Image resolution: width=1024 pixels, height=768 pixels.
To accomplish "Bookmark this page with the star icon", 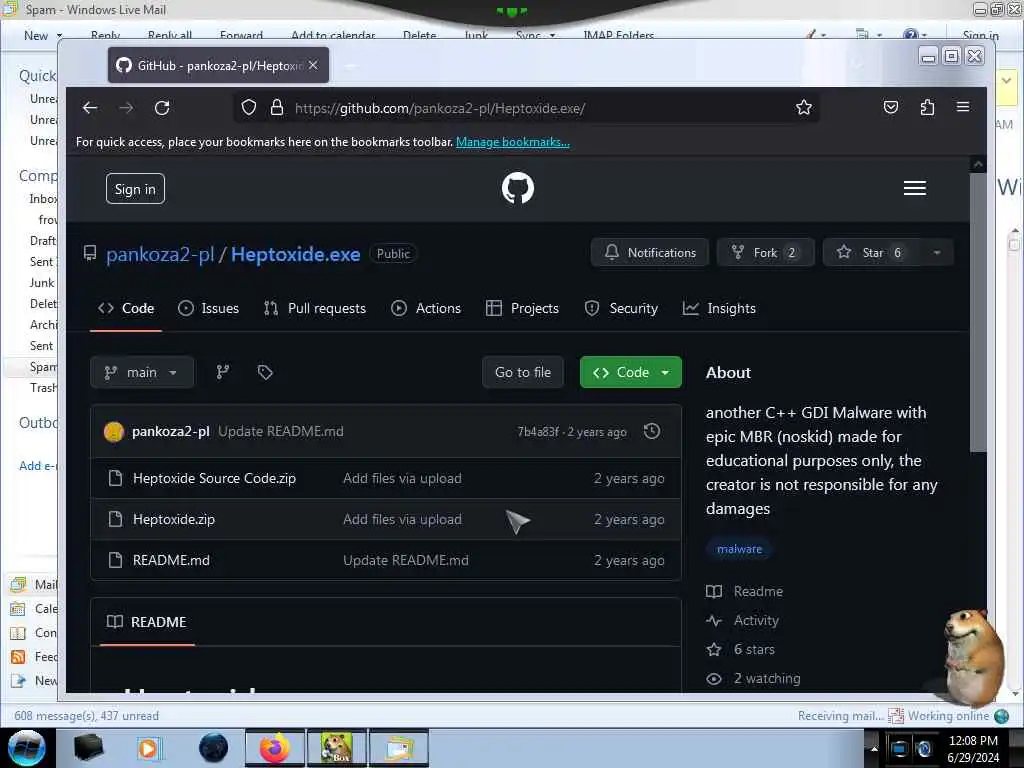I will tap(804, 108).
